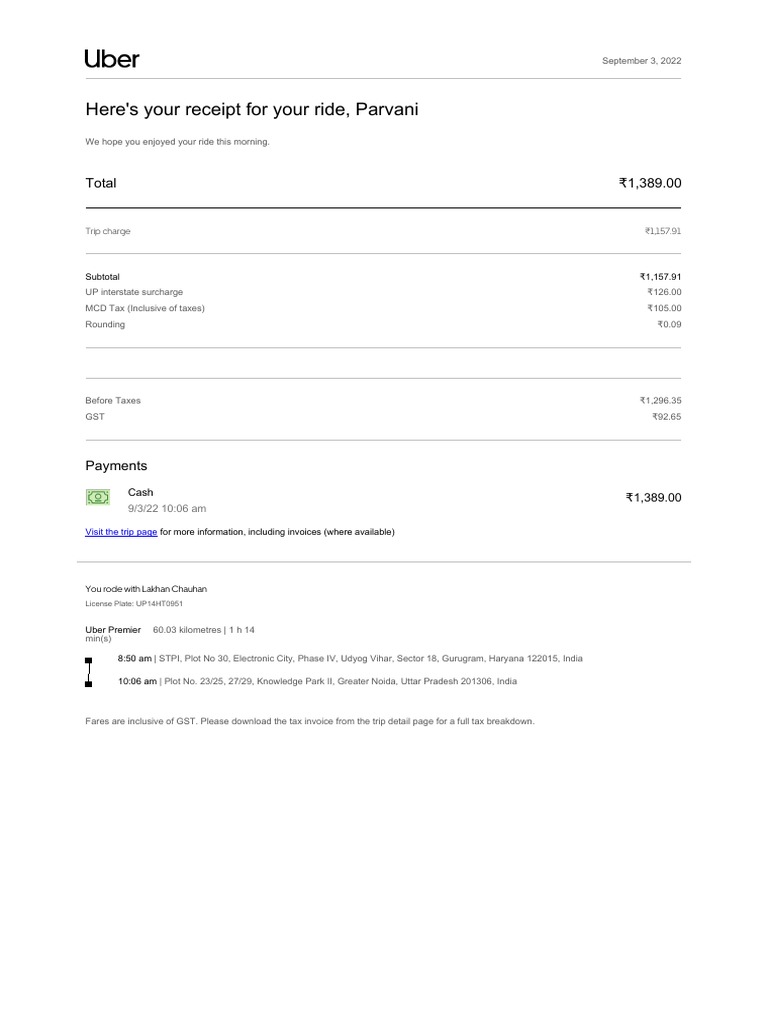Click the green cash payment icon
Screen dimensions: 768x1024
(x=97, y=497)
